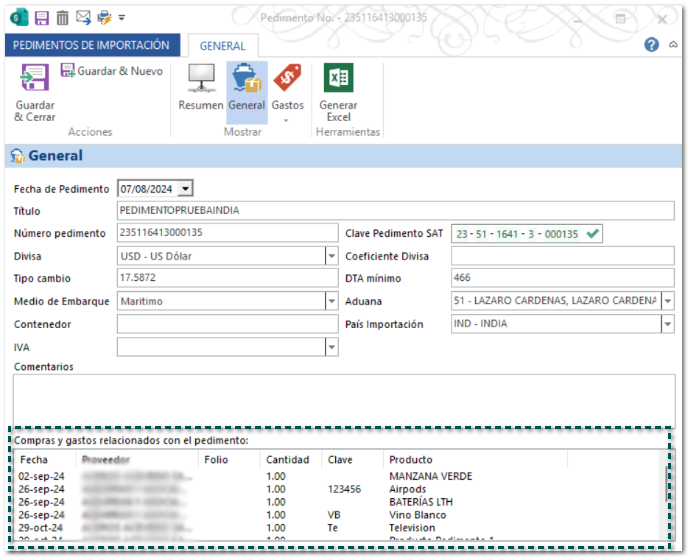
Task: Expand the IVA dropdown
Action: coord(331,347)
